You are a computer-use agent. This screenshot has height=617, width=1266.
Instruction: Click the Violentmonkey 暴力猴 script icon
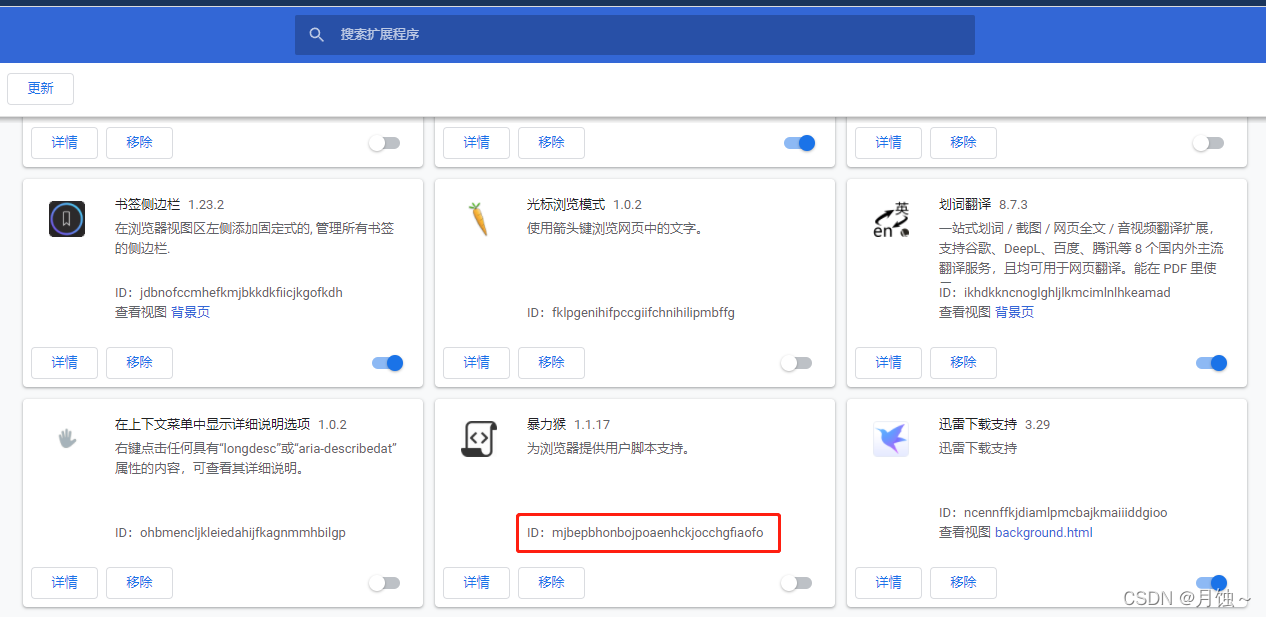[478, 438]
